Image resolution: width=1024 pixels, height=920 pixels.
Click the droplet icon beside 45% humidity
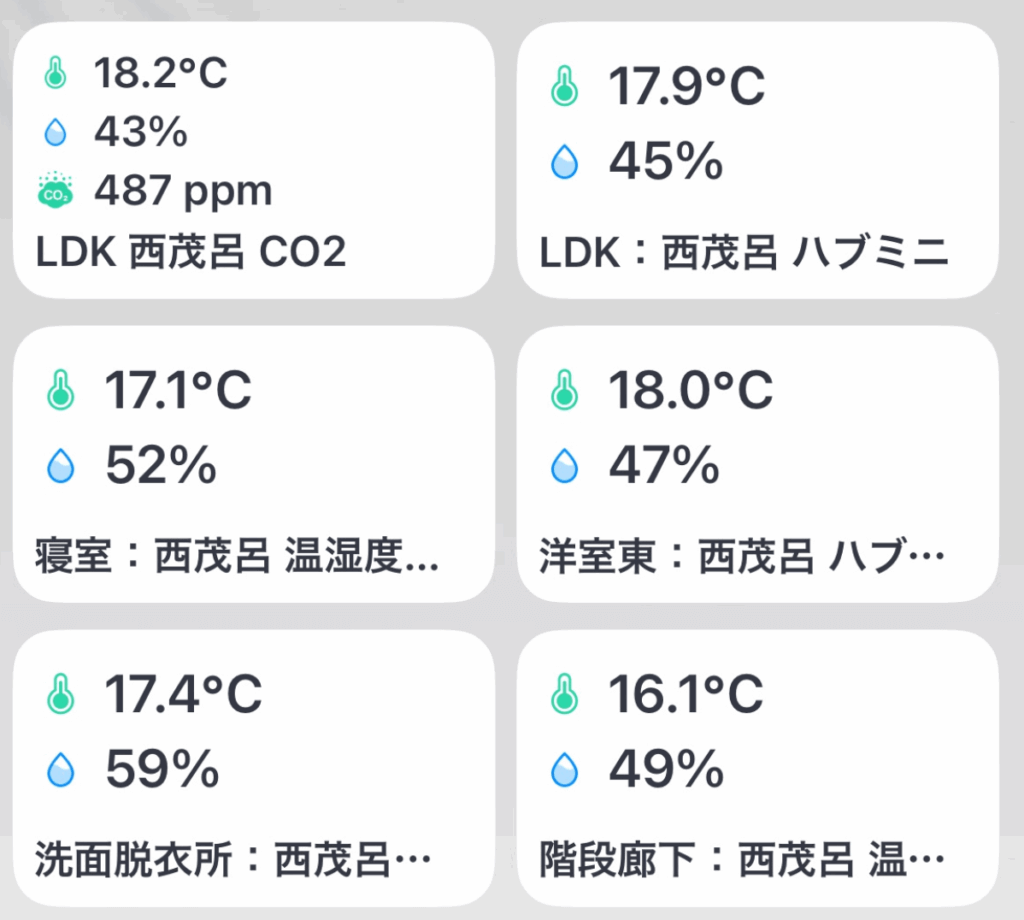point(565,161)
